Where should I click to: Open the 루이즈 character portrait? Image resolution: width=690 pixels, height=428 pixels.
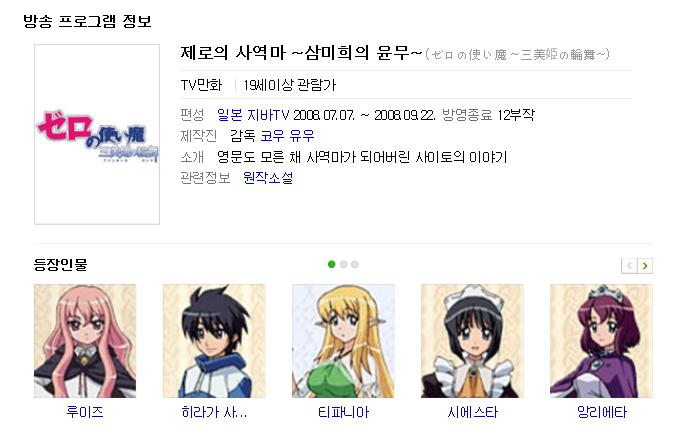[85, 341]
